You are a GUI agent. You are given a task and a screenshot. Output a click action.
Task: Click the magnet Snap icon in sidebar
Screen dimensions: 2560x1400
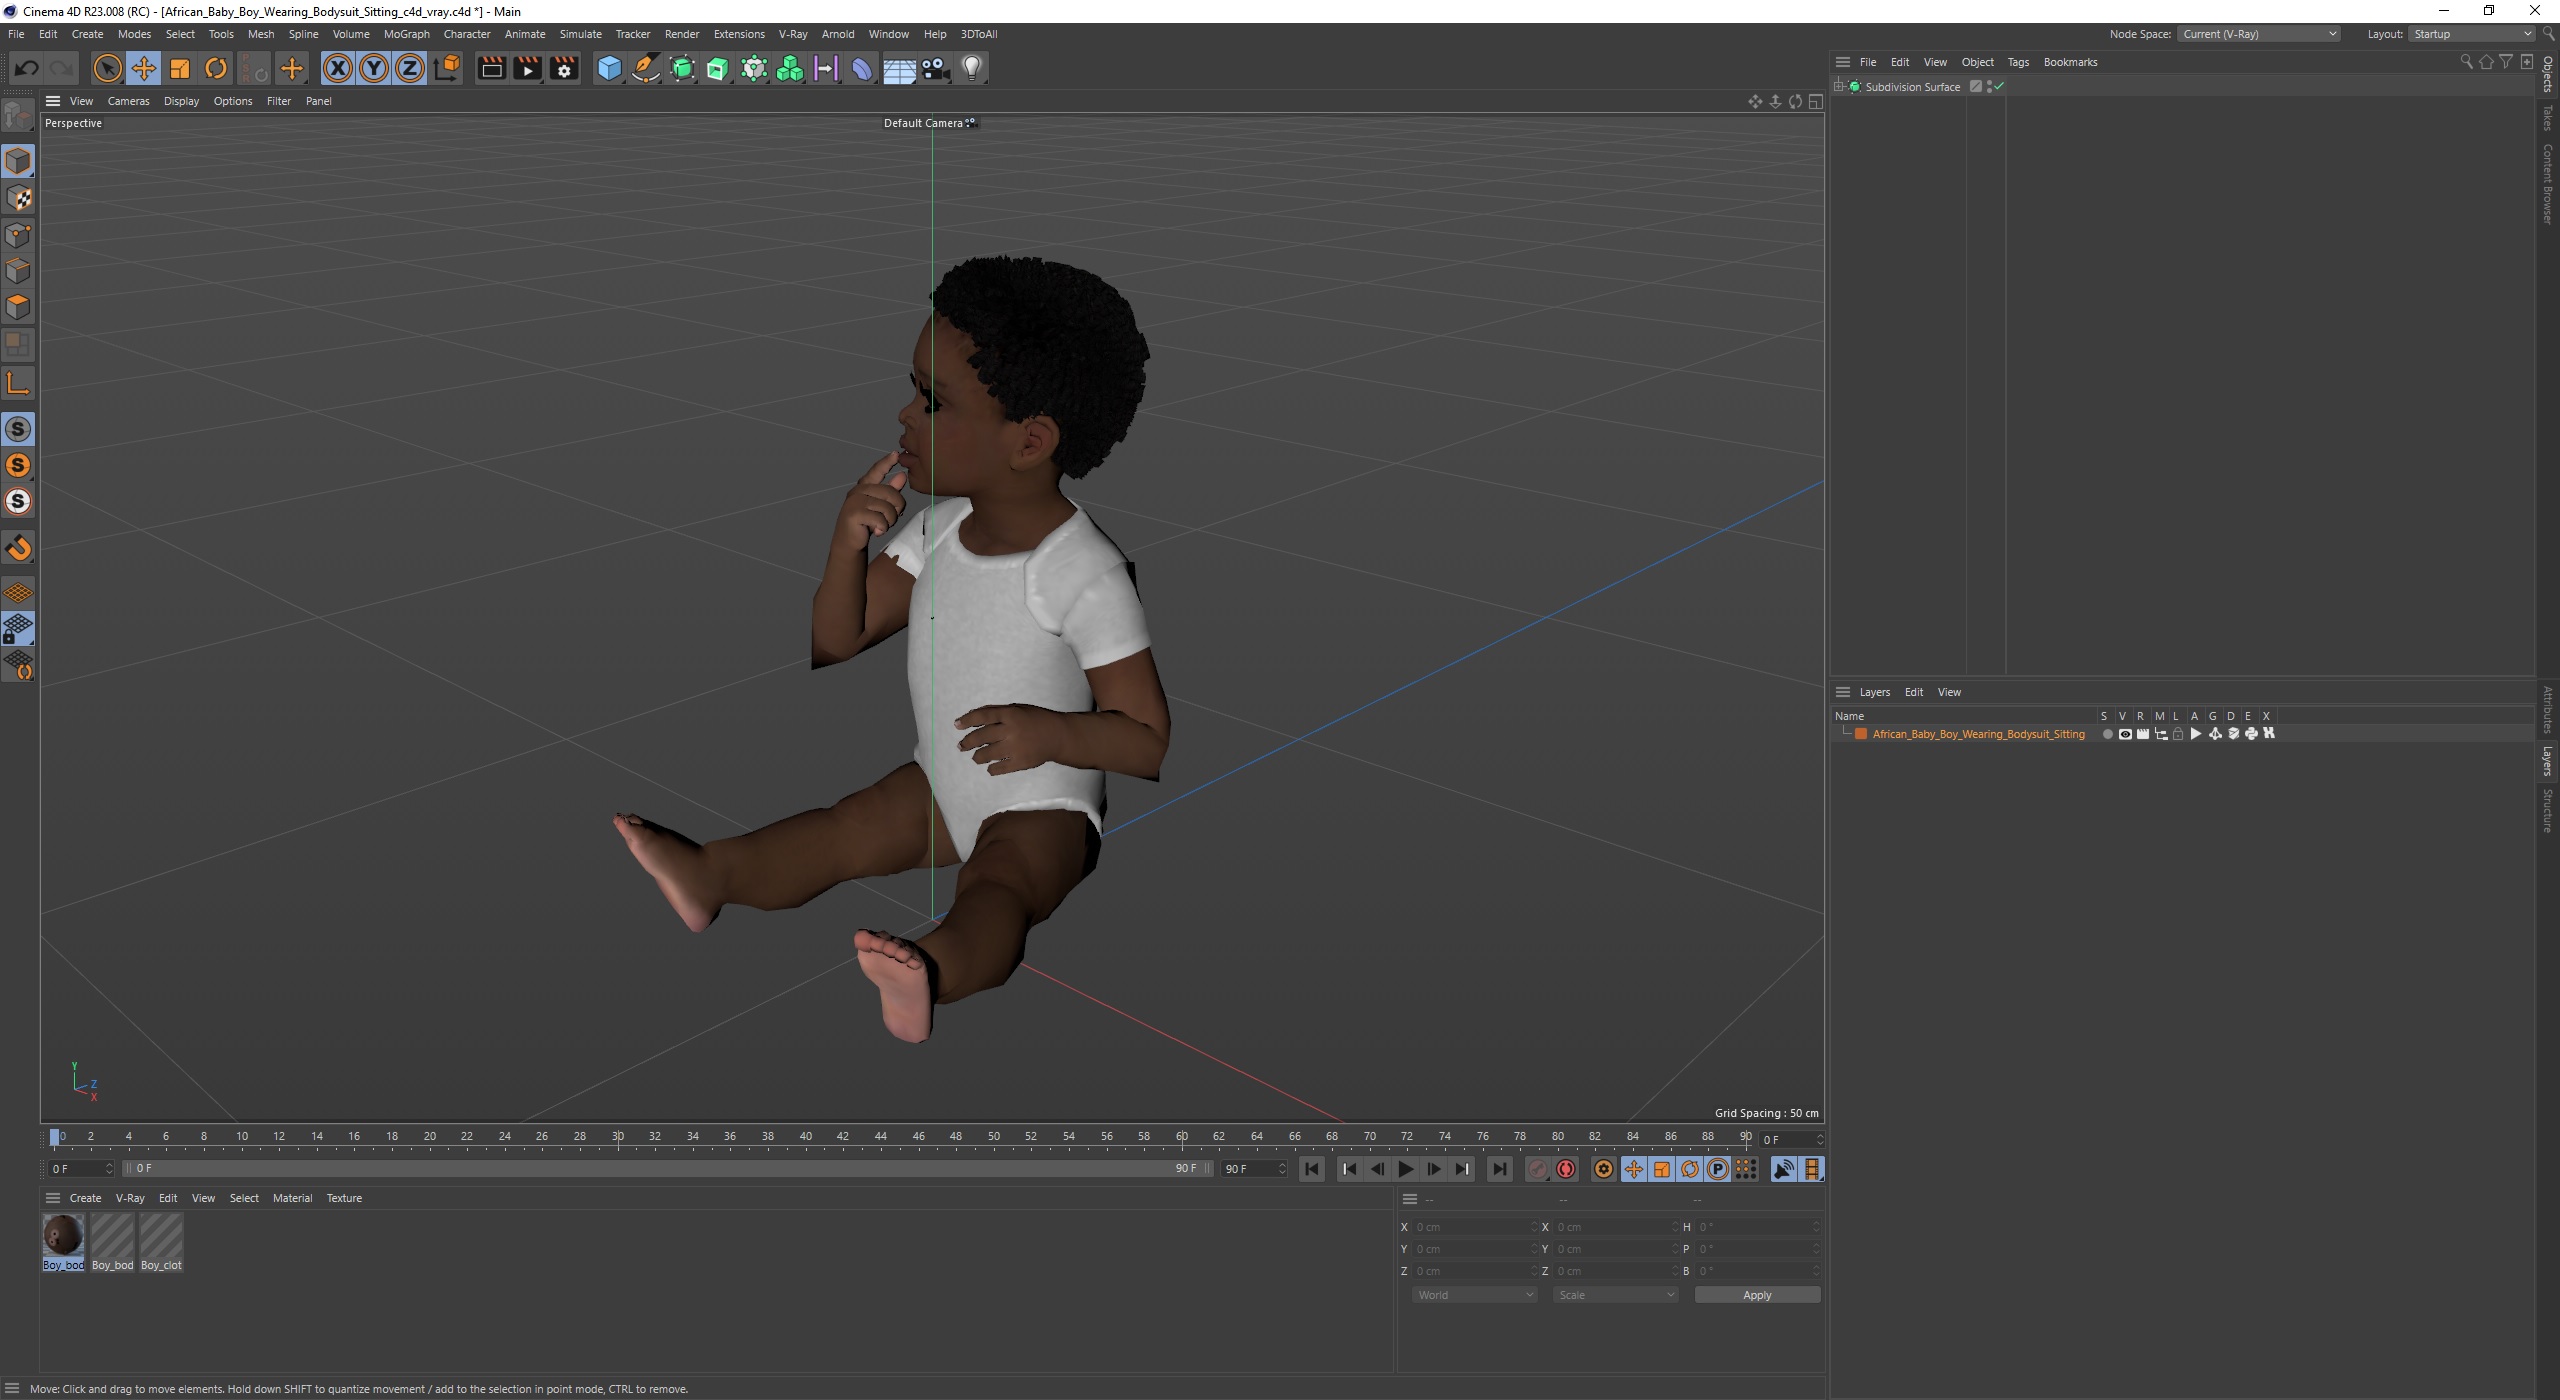pos(18,548)
